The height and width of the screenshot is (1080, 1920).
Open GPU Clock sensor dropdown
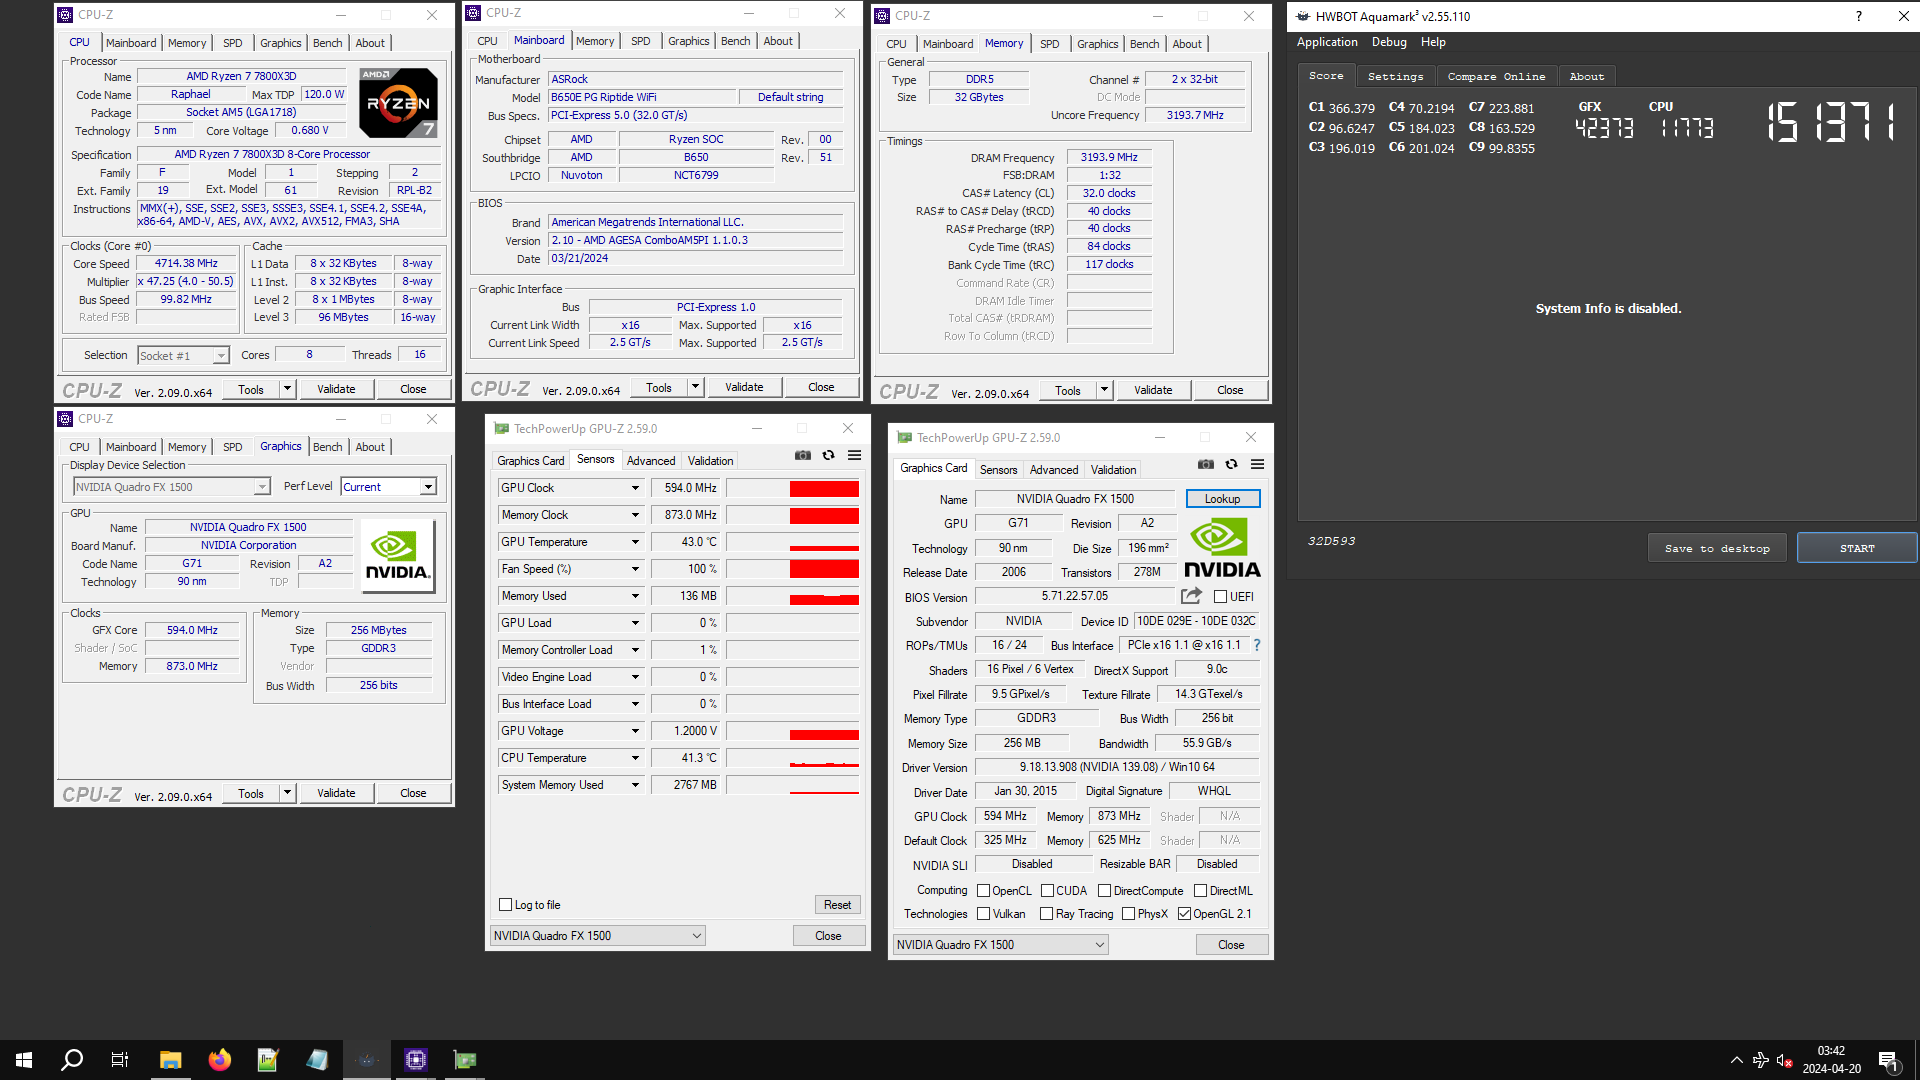point(634,488)
